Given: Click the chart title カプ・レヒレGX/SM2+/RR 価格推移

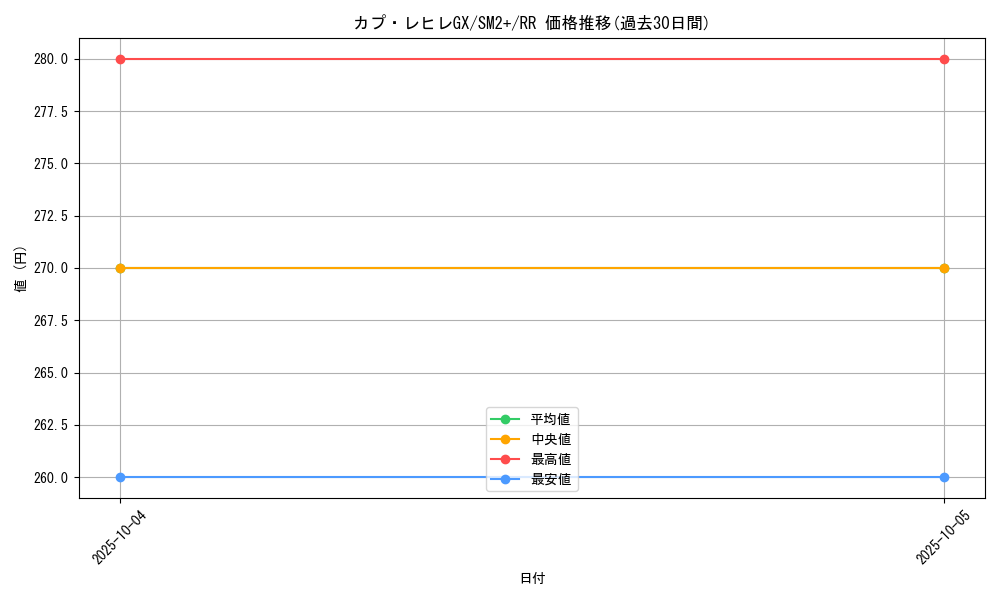Looking at the screenshot, I should pos(531,23).
